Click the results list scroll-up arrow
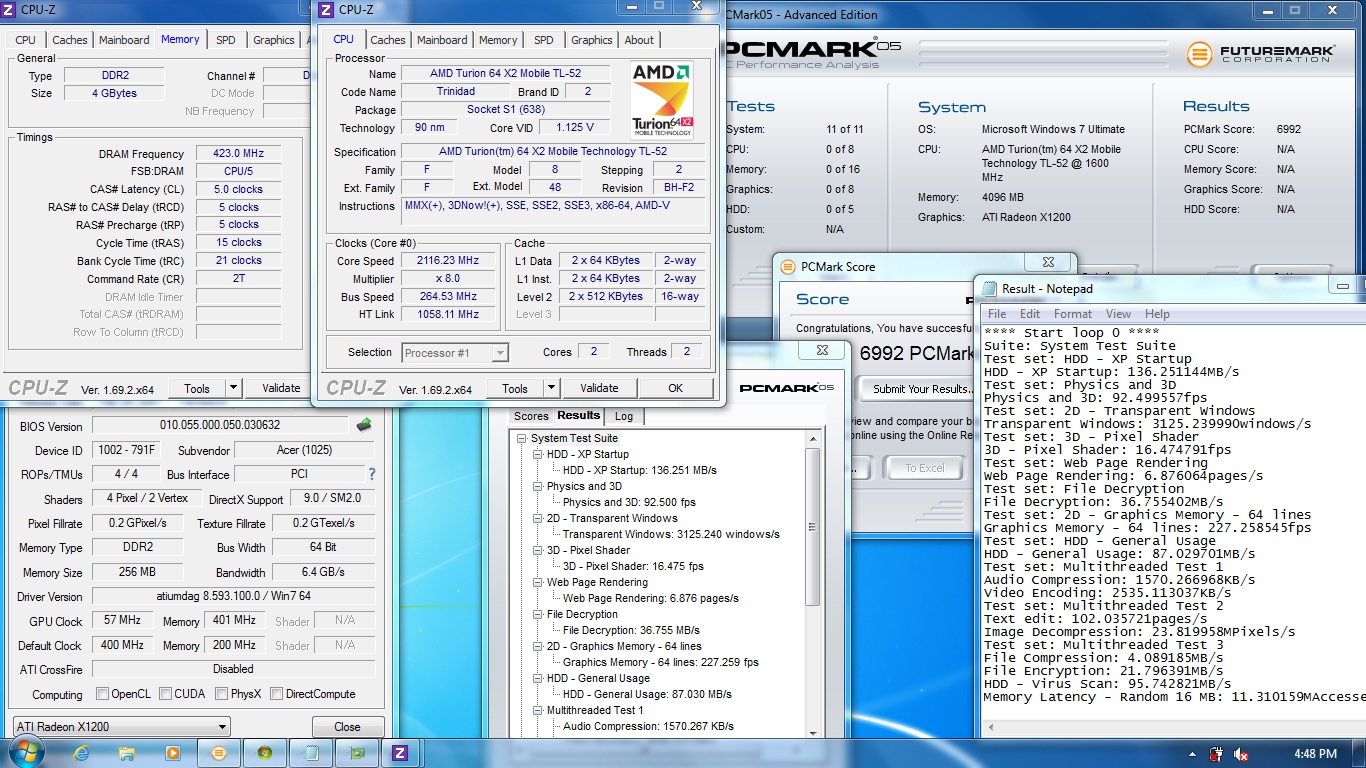Image resolution: width=1366 pixels, height=768 pixels. click(813, 440)
